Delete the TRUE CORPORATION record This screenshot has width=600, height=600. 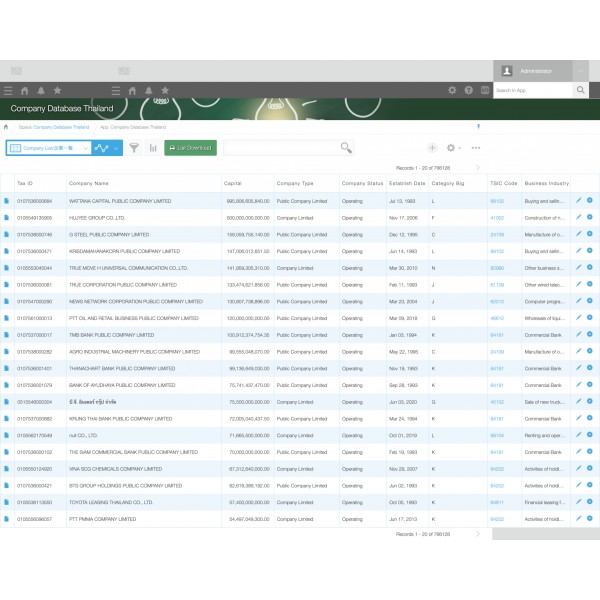[x=590, y=284]
